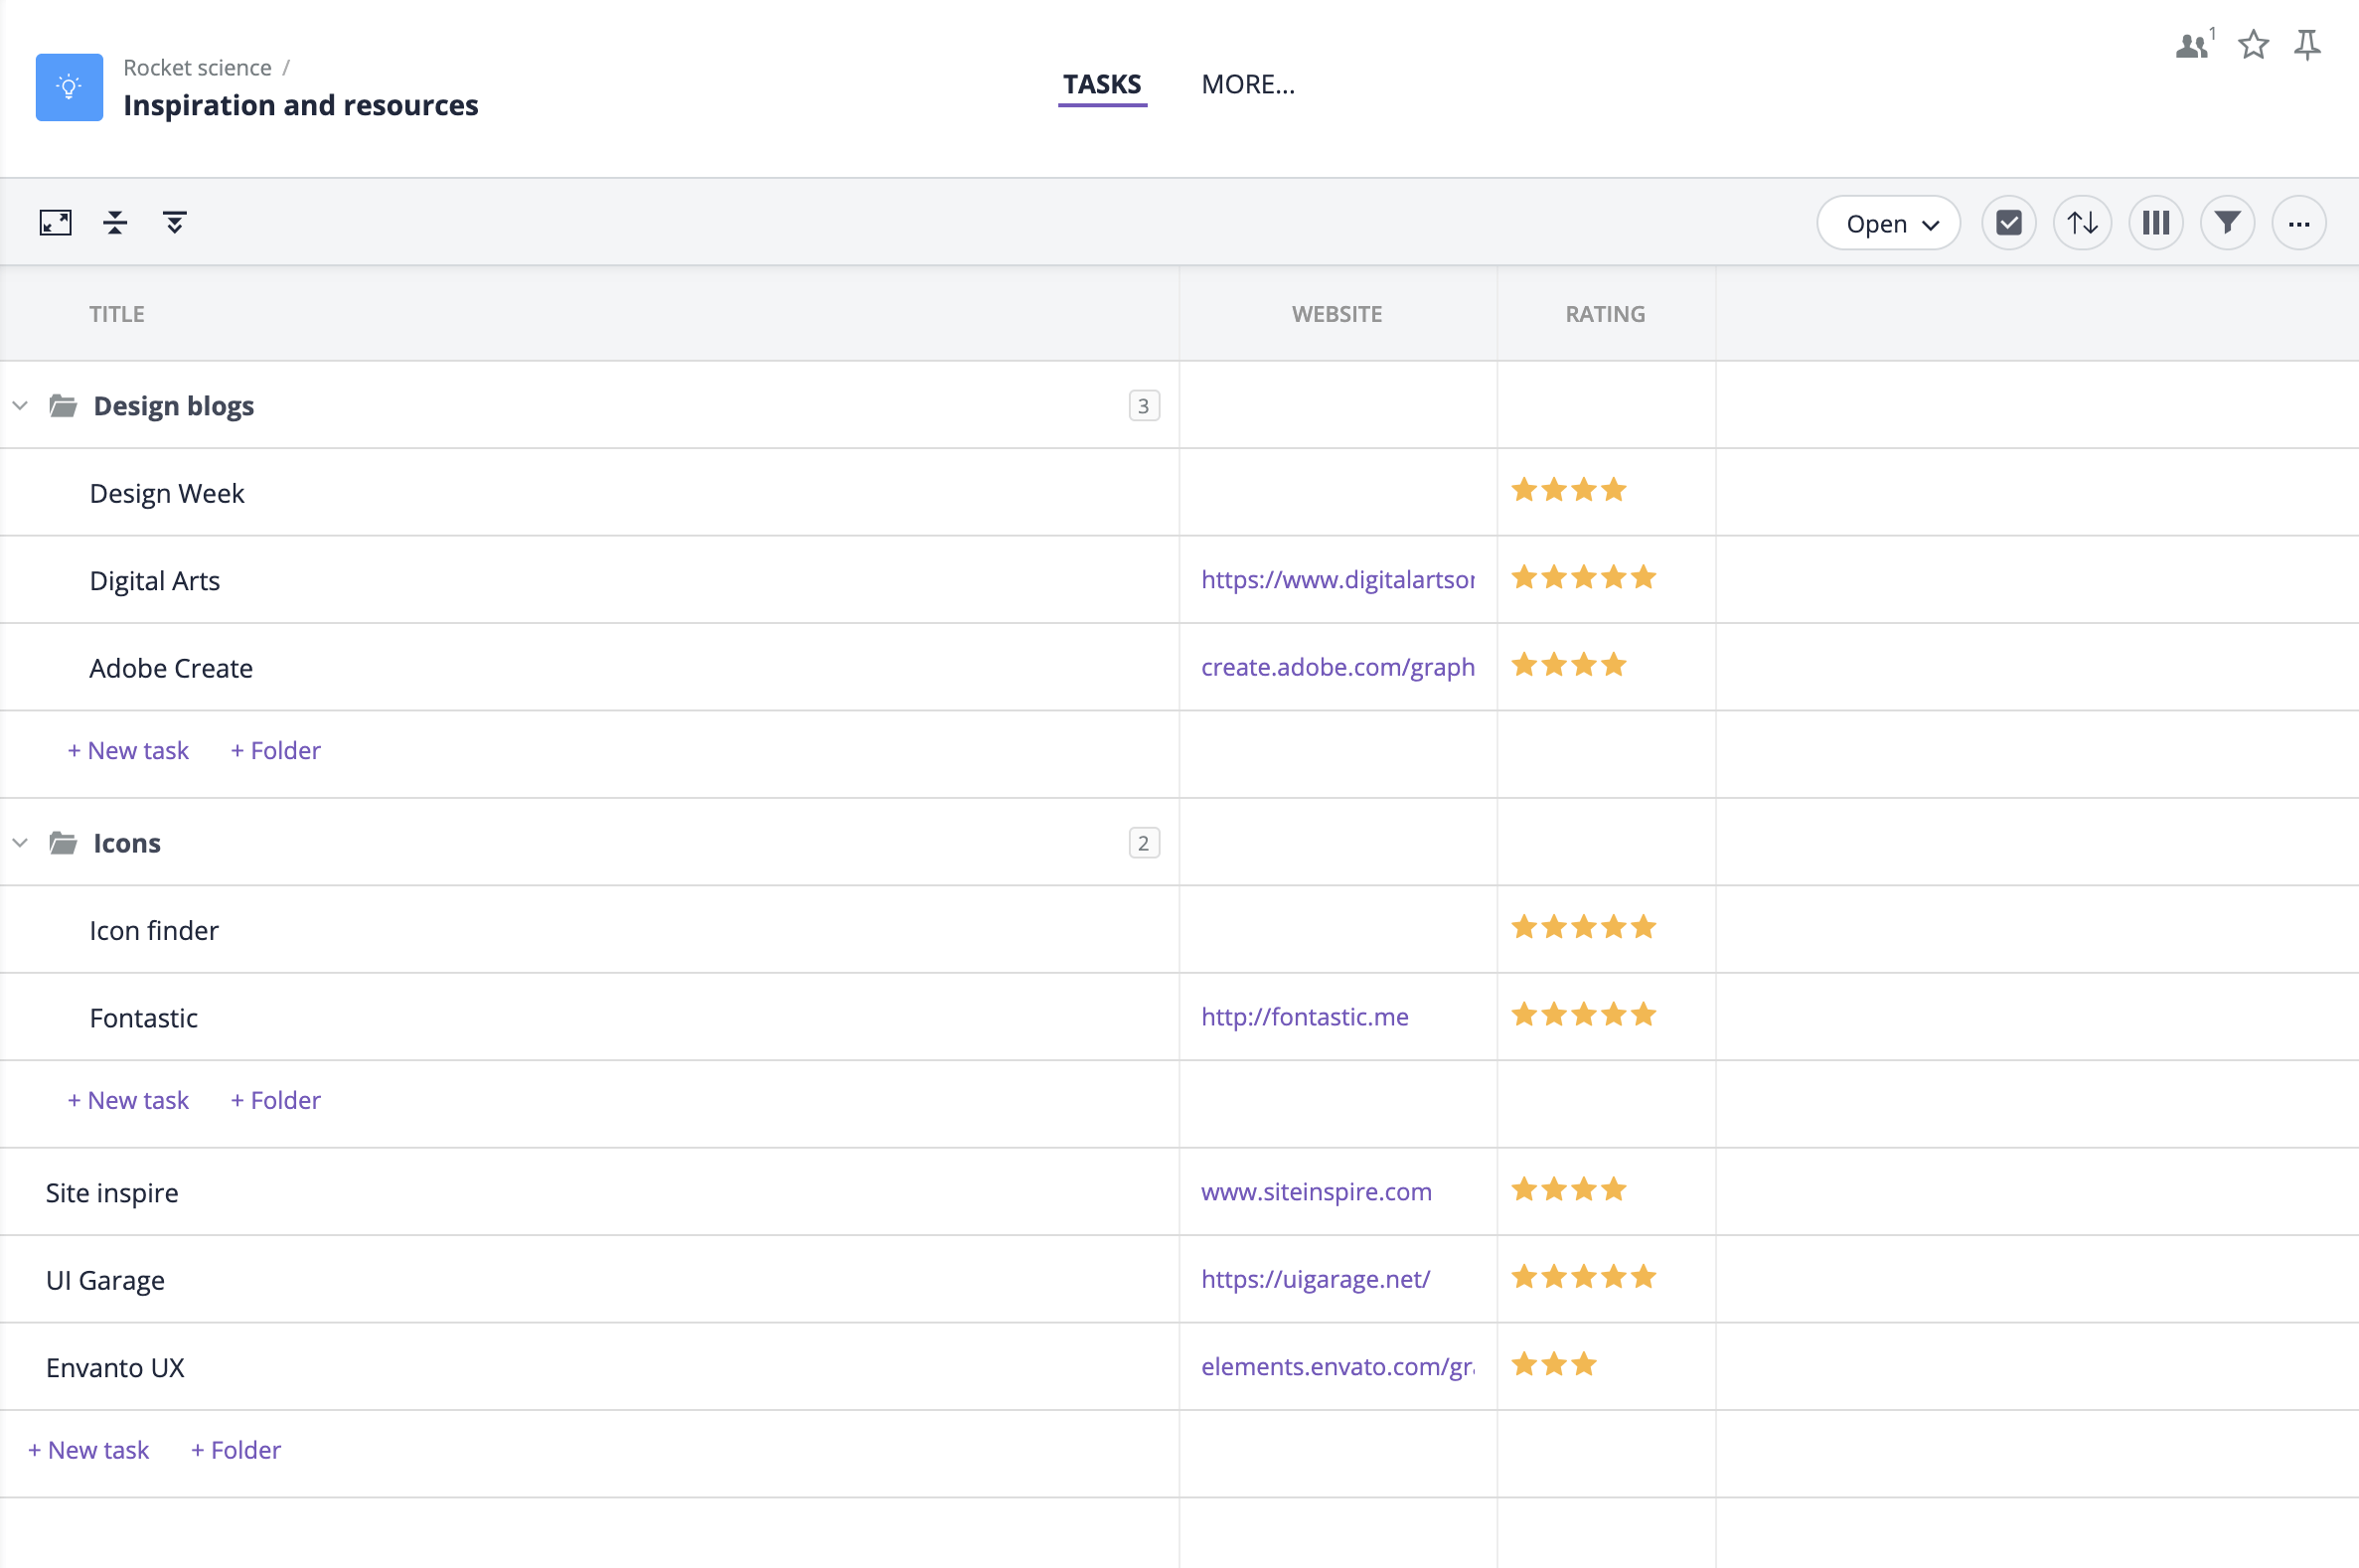Add Folder below Envanto UX
Viewport: 2359px width, 1568px height.
pos(236,1450)
